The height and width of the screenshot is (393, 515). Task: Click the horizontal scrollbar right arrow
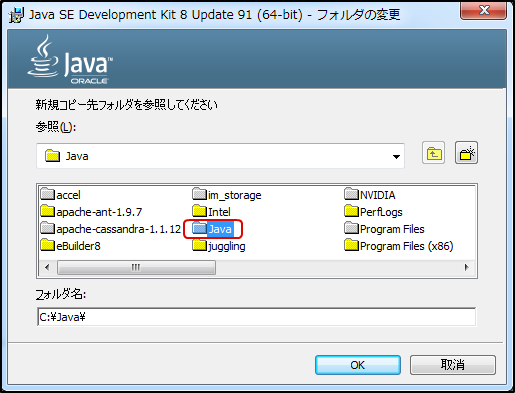[466, 267]
